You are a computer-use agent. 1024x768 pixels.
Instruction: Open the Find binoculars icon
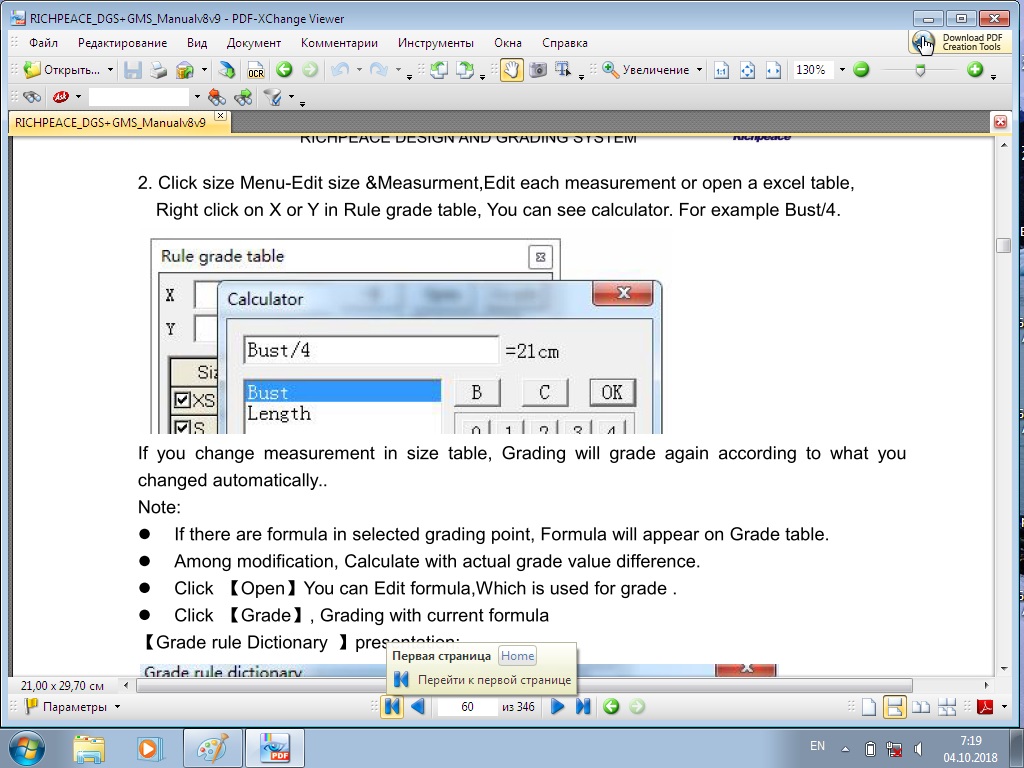click(31, 97)
